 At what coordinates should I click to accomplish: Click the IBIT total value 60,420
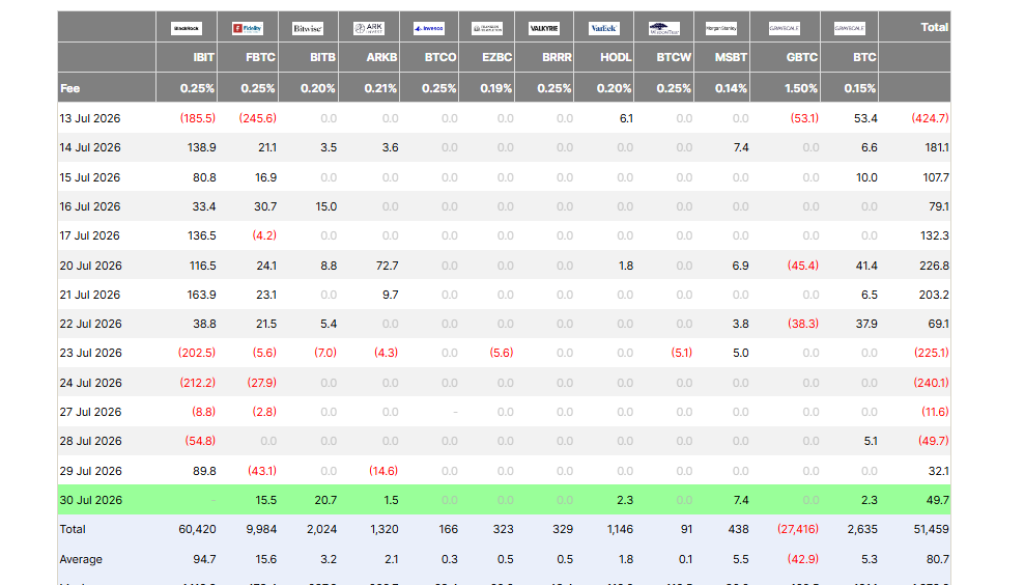(x=197, y=530)
